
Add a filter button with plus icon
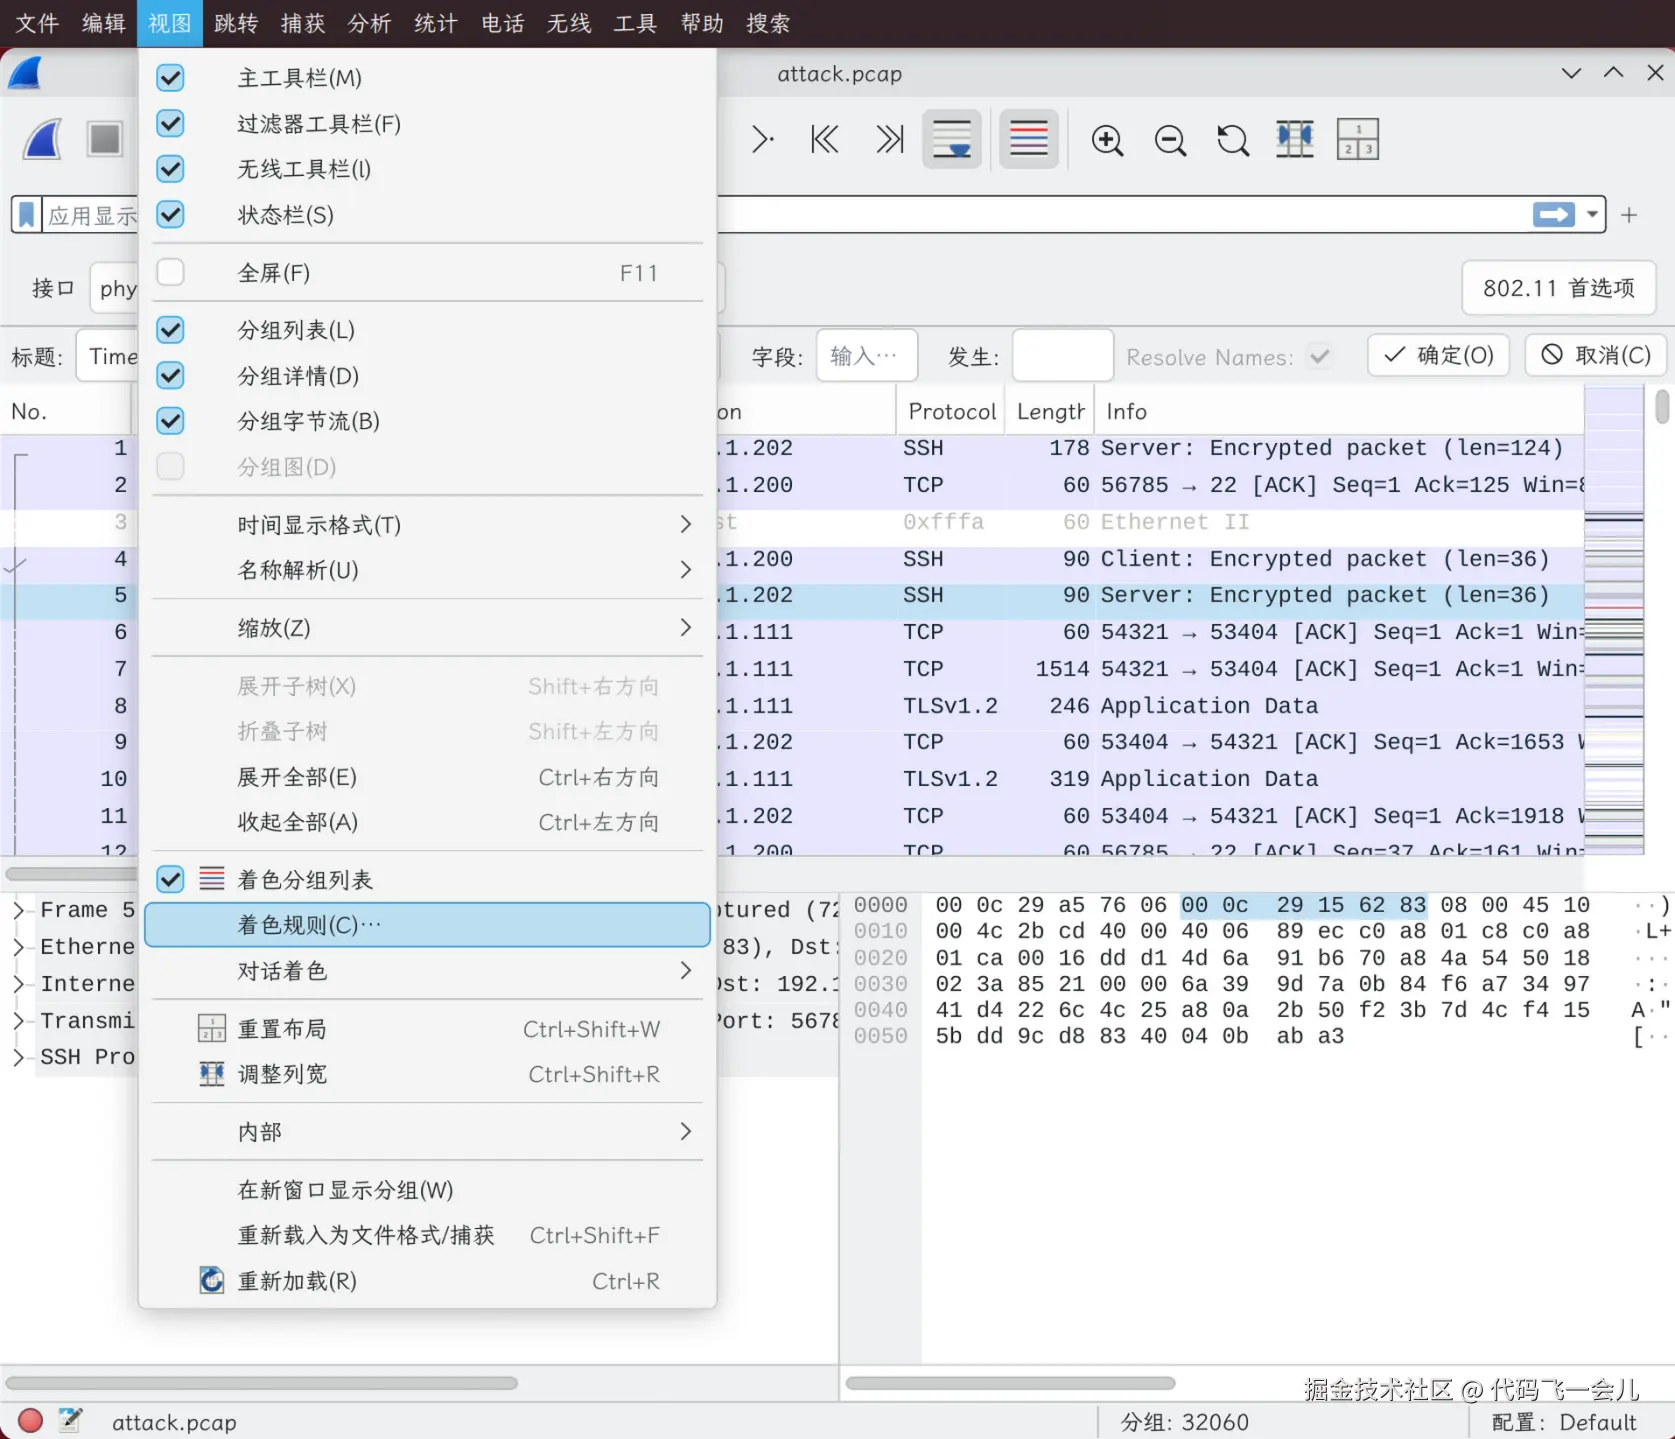coord(1629,215)
